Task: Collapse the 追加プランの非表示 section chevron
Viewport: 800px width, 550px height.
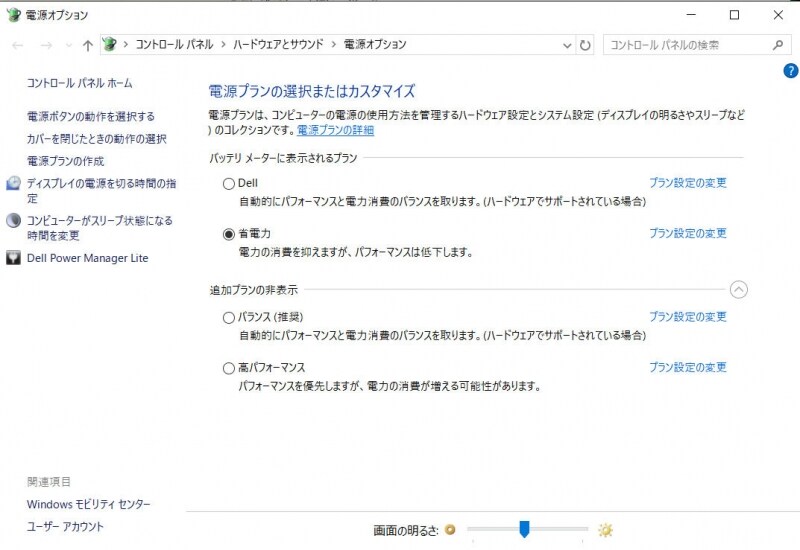Action: pyautogui.click(x=738, y=290)
